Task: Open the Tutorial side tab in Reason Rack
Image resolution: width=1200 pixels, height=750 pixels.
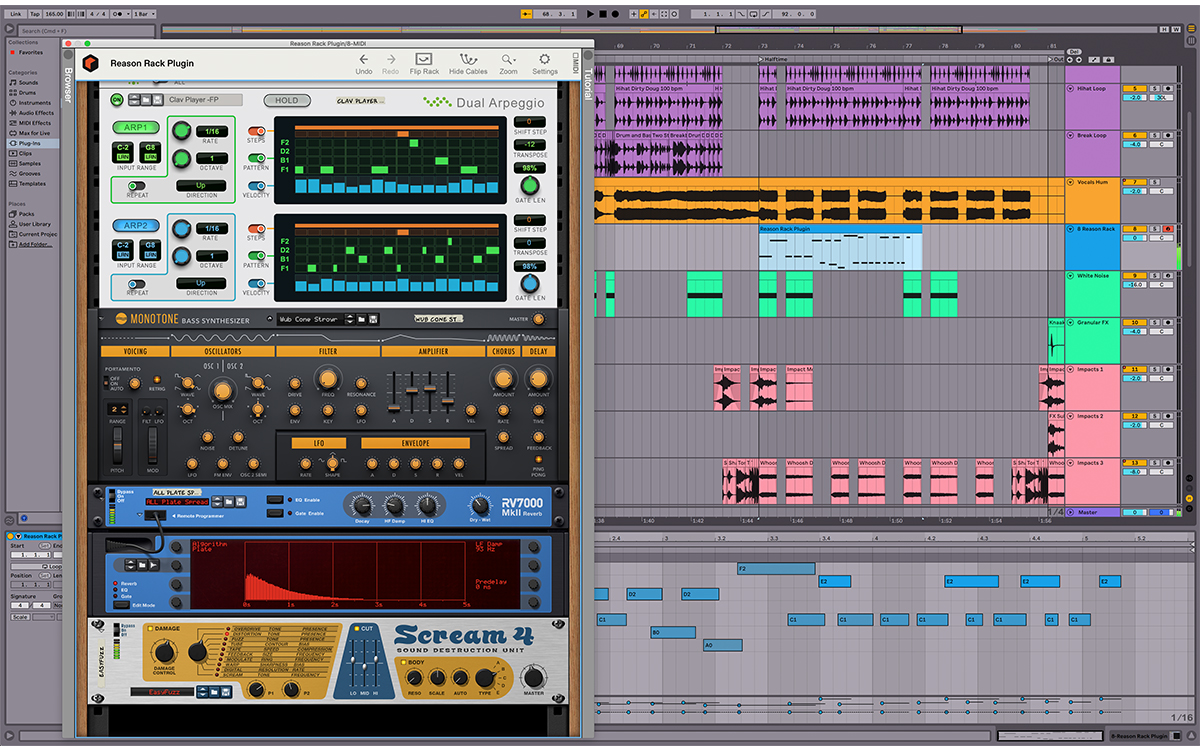Action: pyautogui.click(x=588, y=84)
